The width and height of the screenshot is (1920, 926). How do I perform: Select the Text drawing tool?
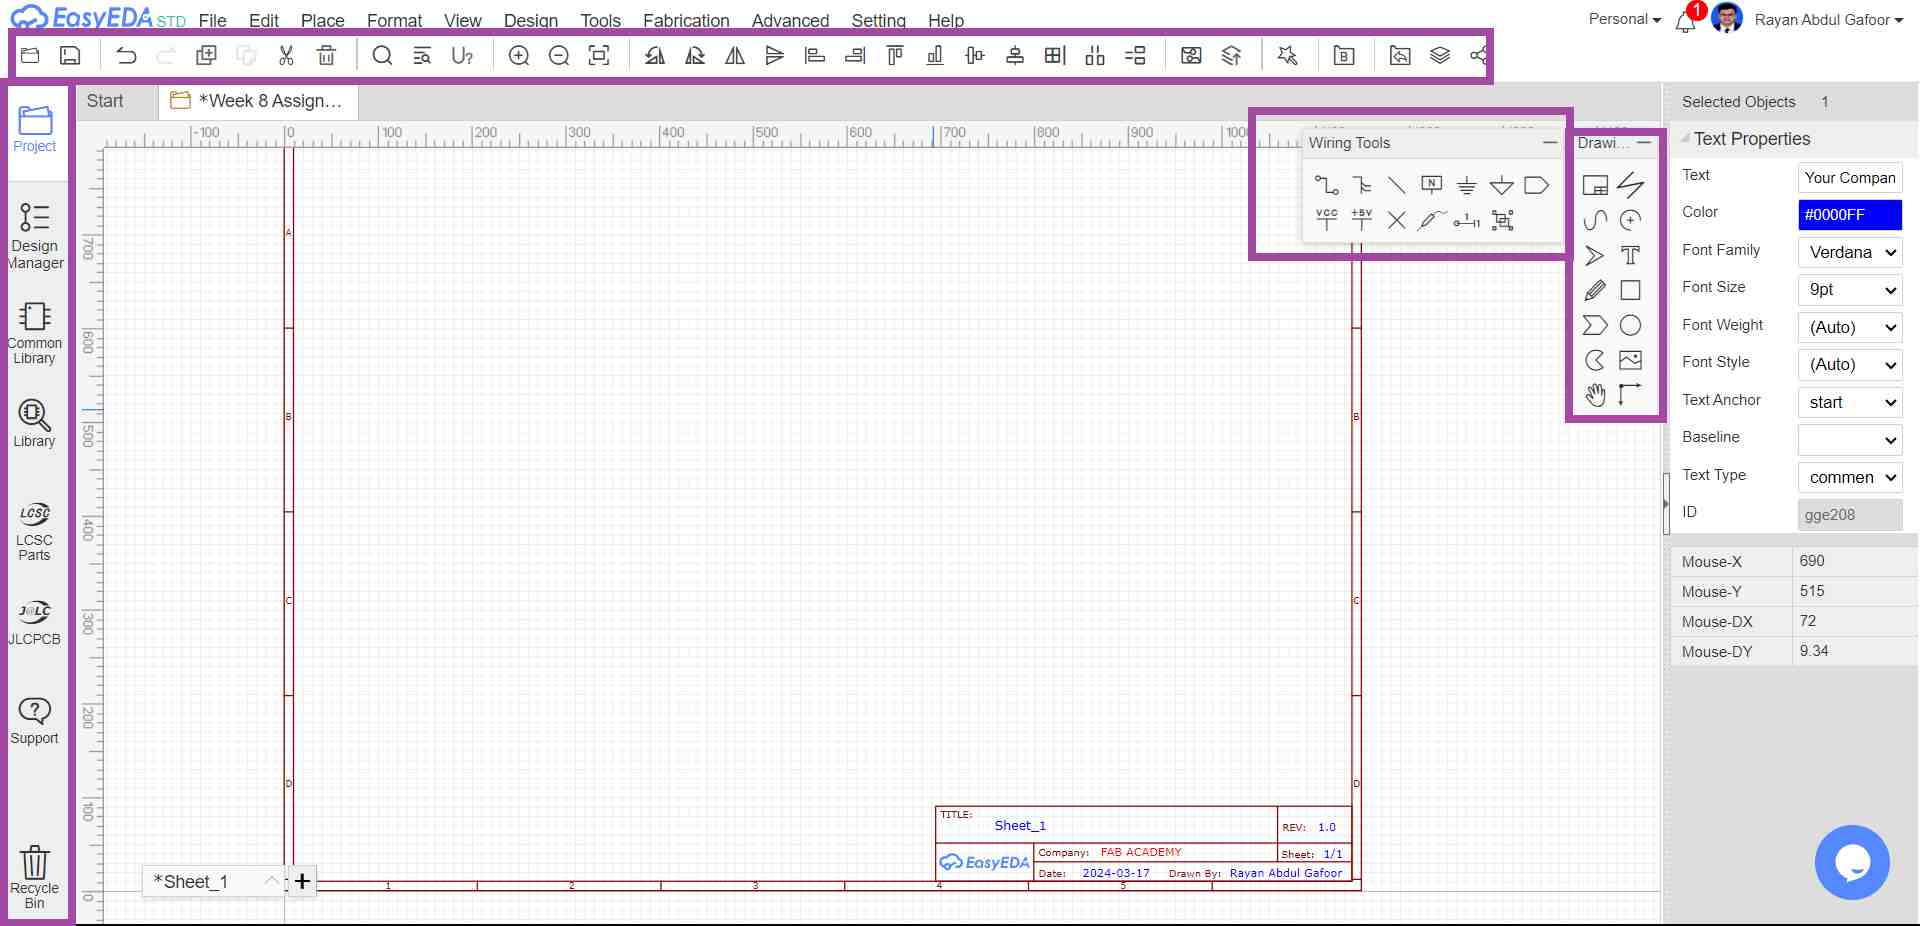1630,255
